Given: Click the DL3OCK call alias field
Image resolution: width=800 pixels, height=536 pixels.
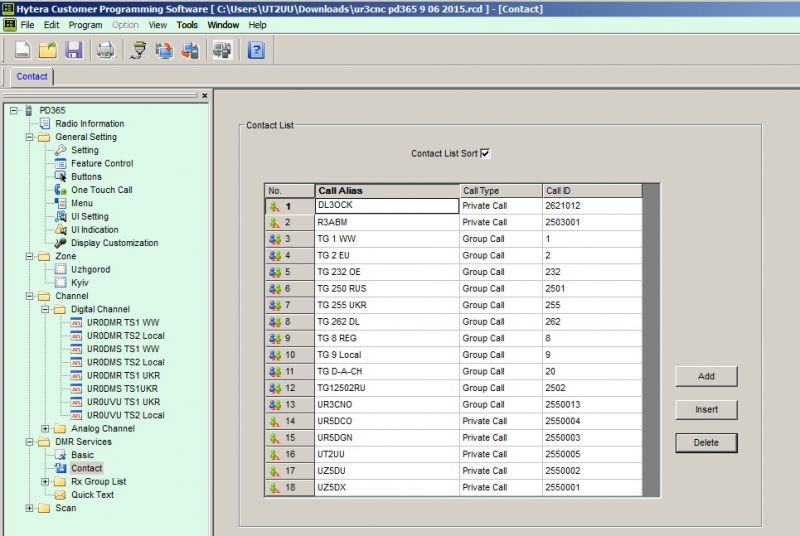Looking at the screenshot, I should click(x=386, y=205).
